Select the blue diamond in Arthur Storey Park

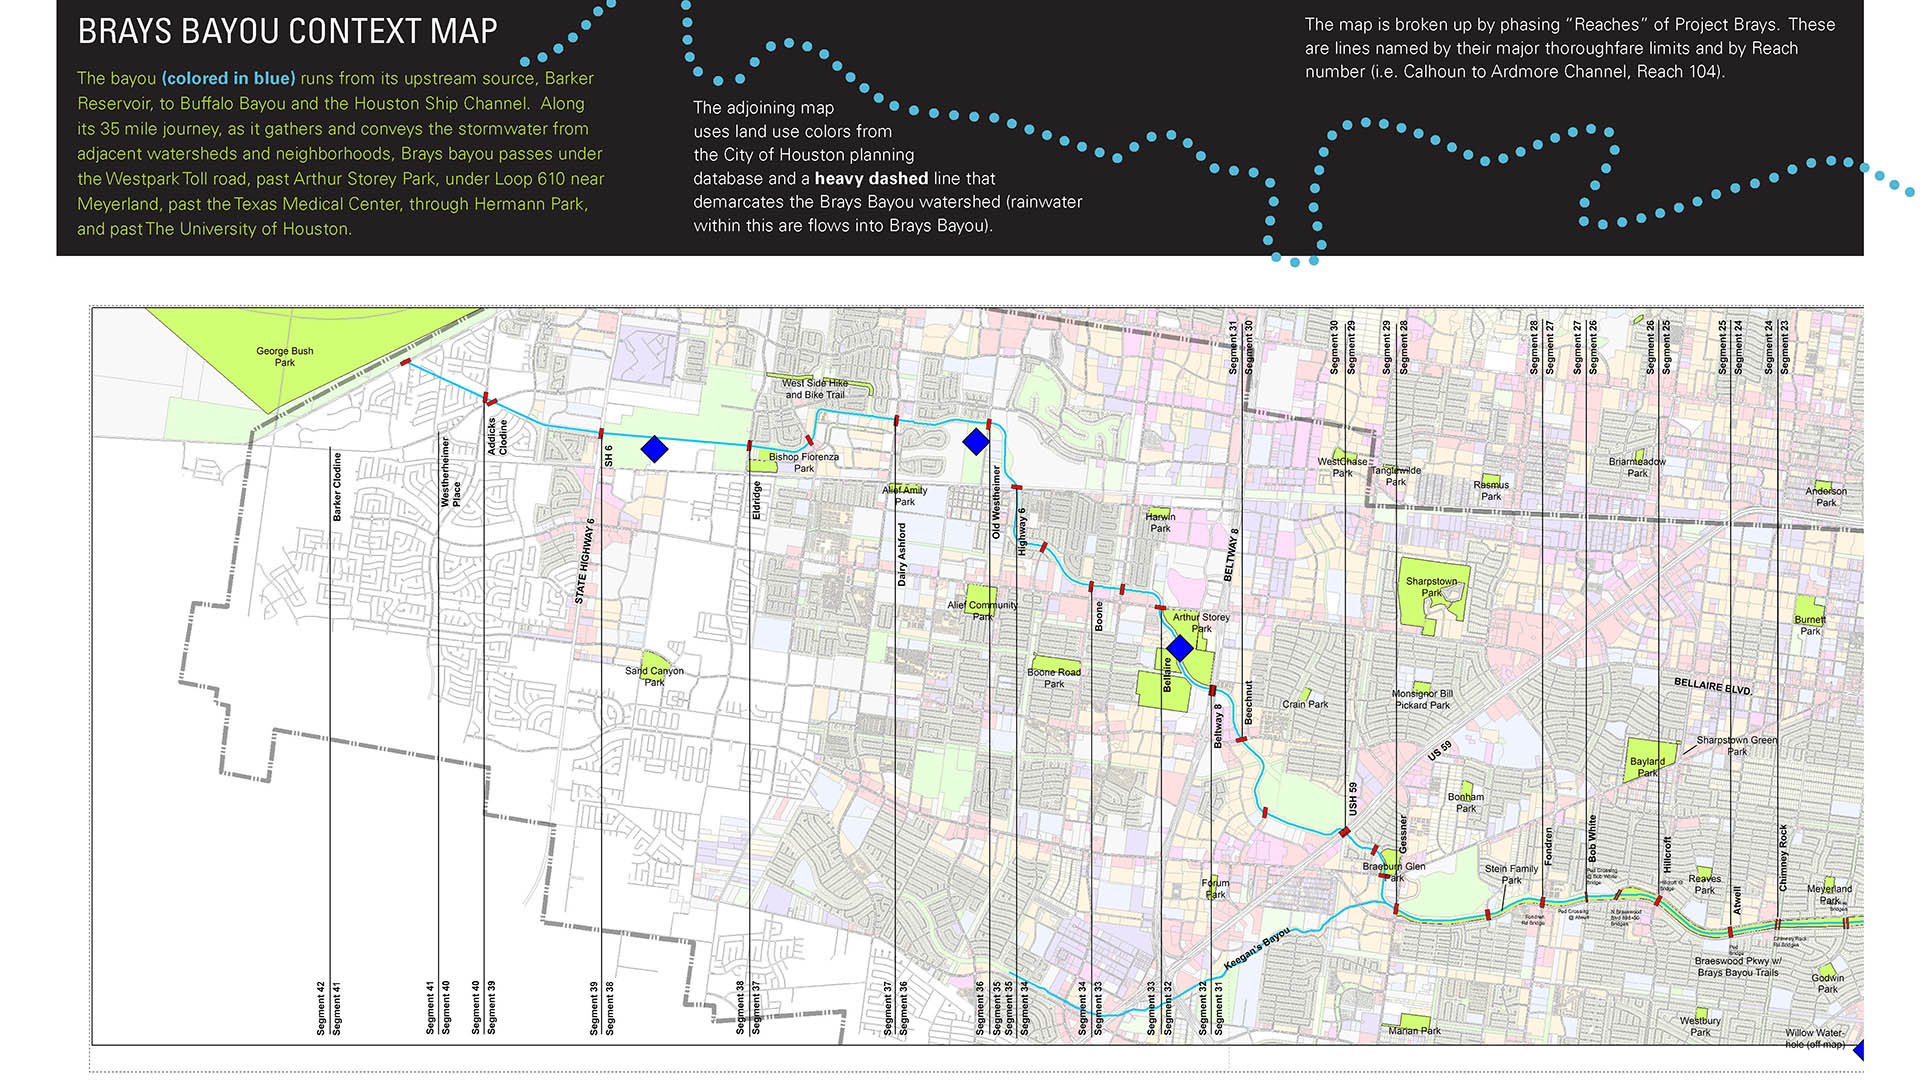[x=1180, y=648]
